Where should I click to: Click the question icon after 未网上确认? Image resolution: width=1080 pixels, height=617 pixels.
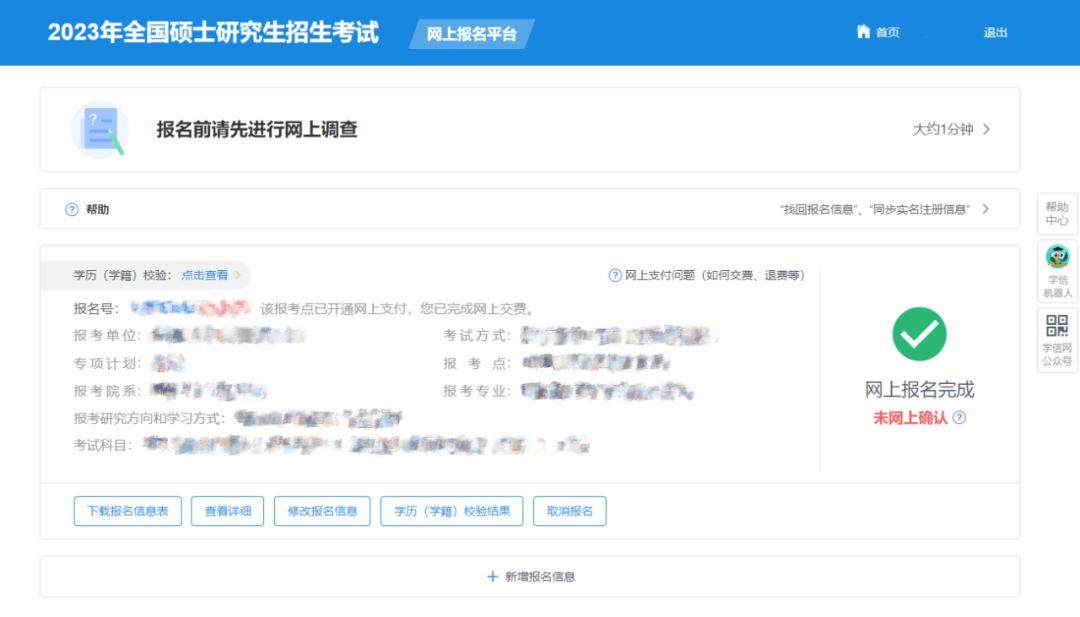click(x=958, y=418)
